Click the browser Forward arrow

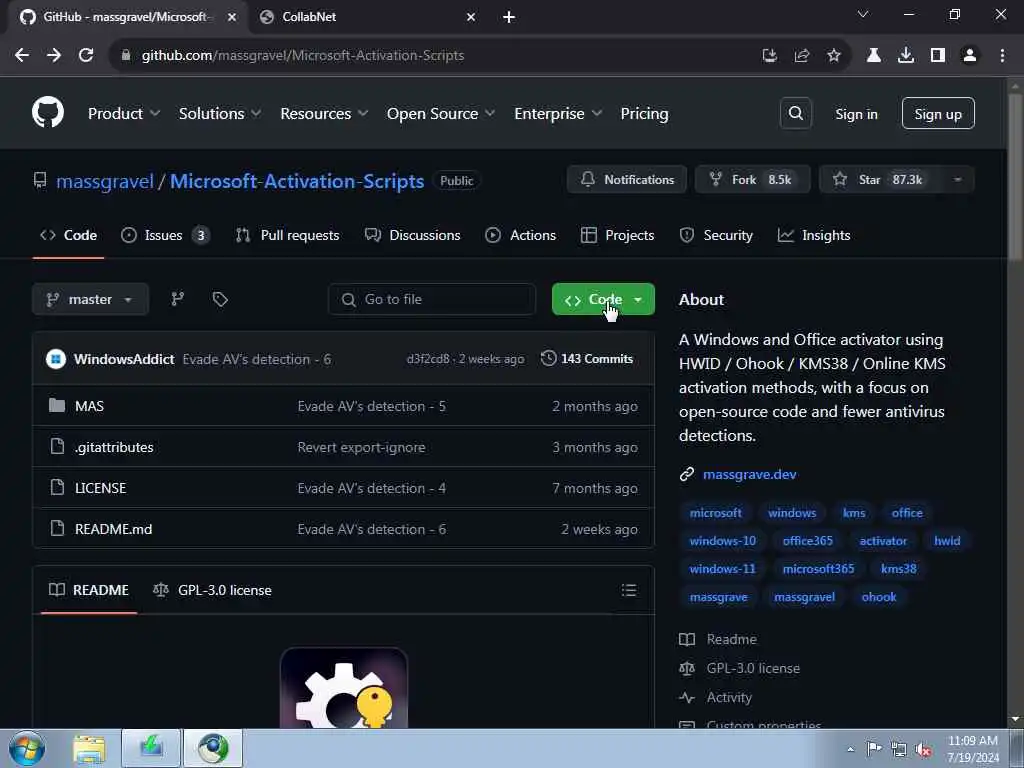54,56
